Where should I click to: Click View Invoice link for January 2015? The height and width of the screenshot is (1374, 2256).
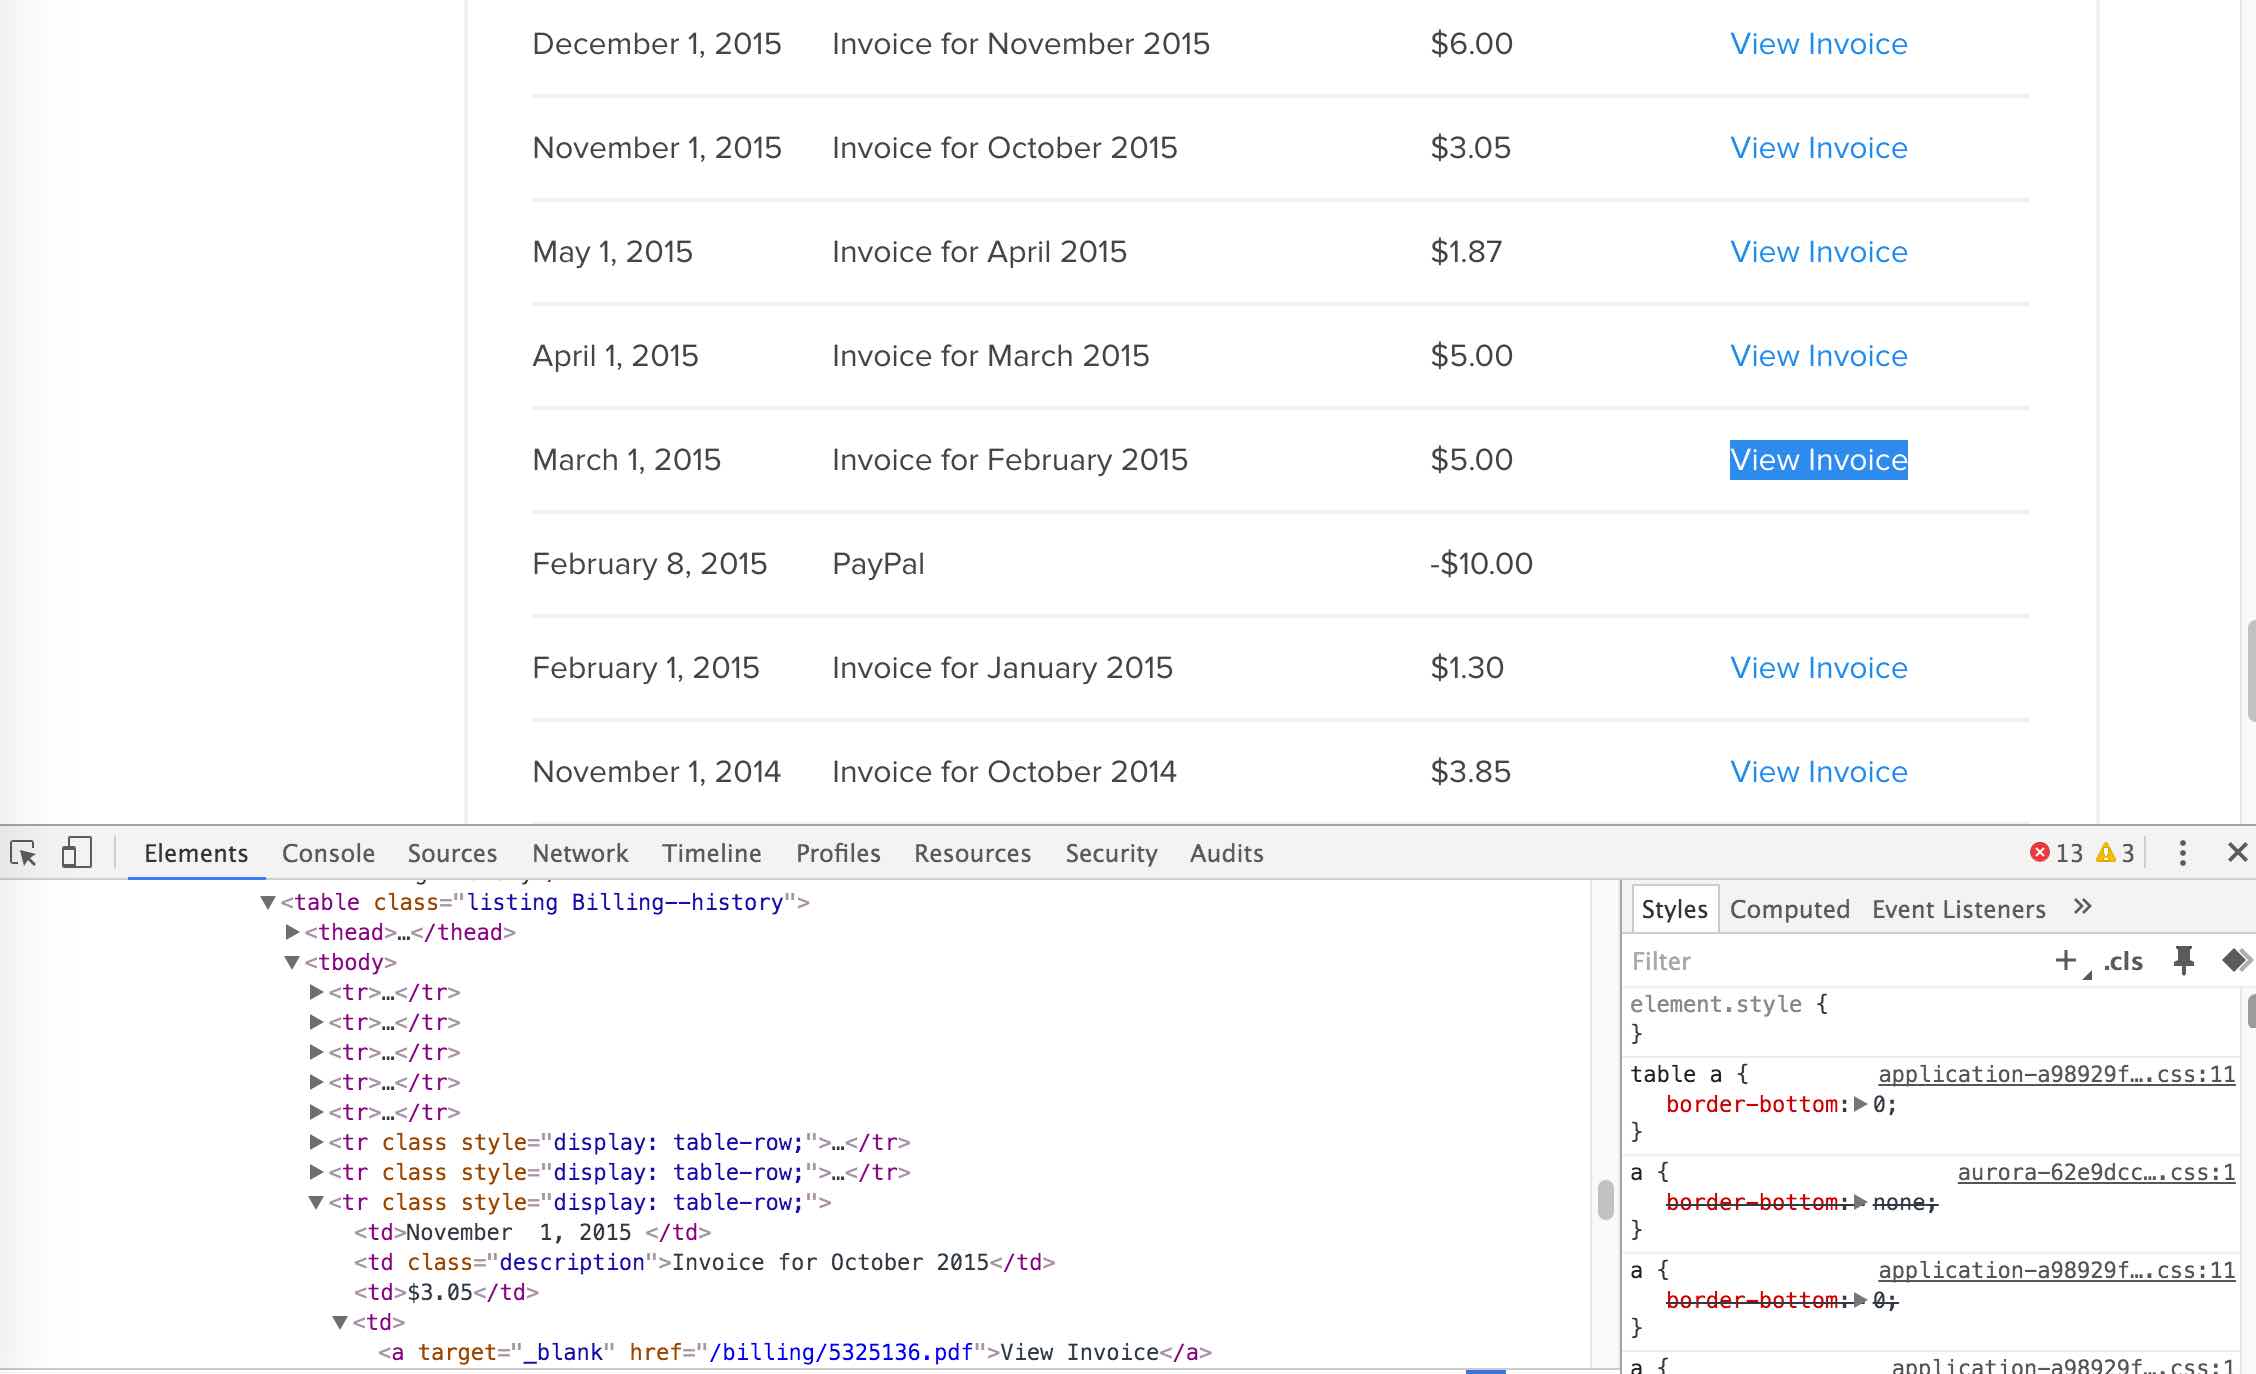point(1818,667)
